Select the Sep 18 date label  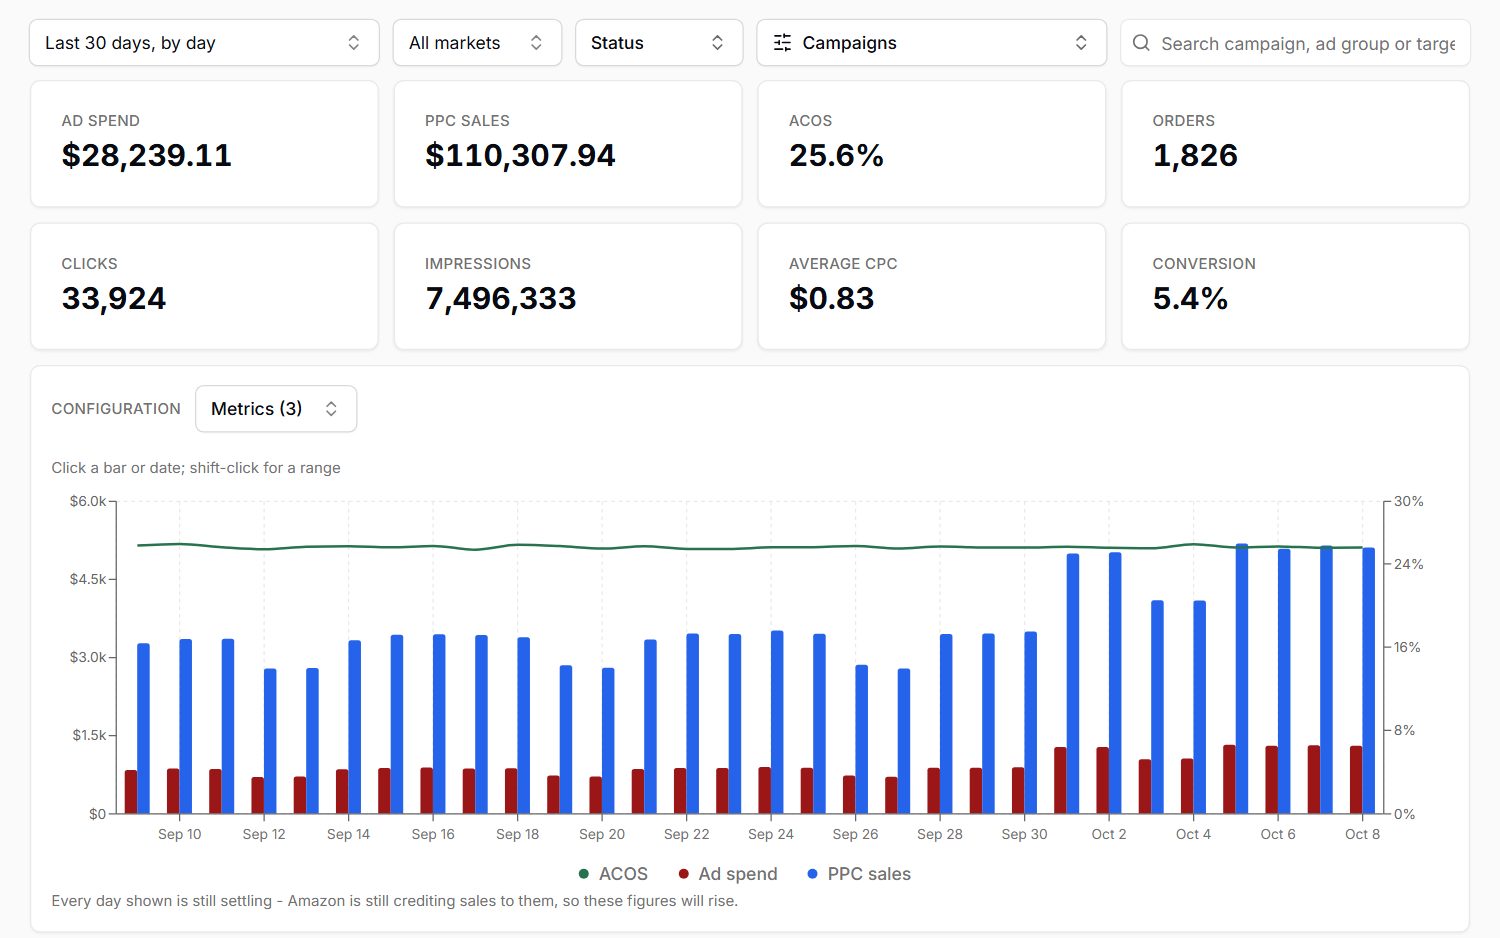pyautogui.click(x=518, y=834)
